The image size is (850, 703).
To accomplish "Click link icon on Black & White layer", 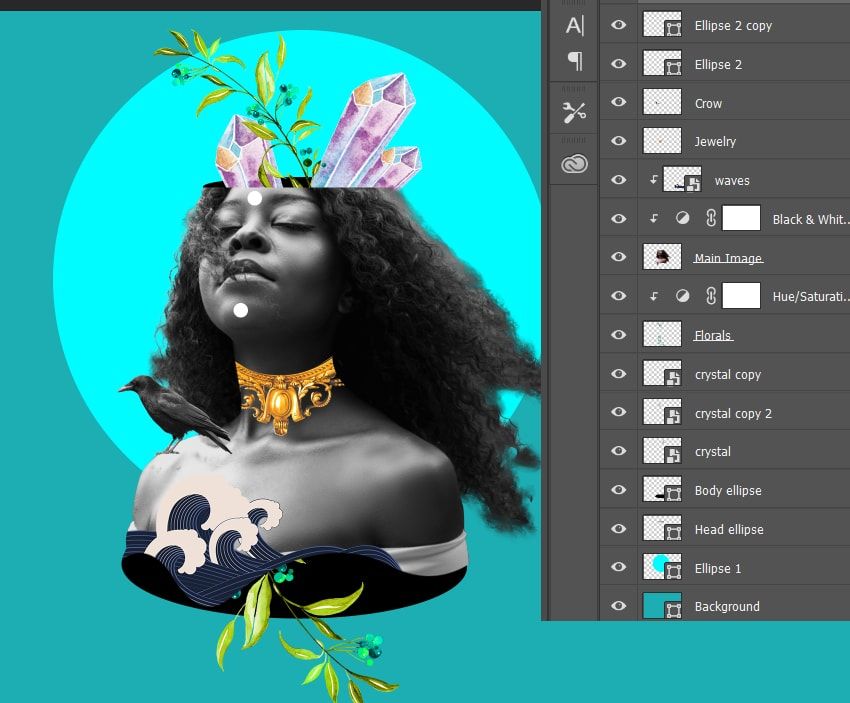I will pos(709,219).
